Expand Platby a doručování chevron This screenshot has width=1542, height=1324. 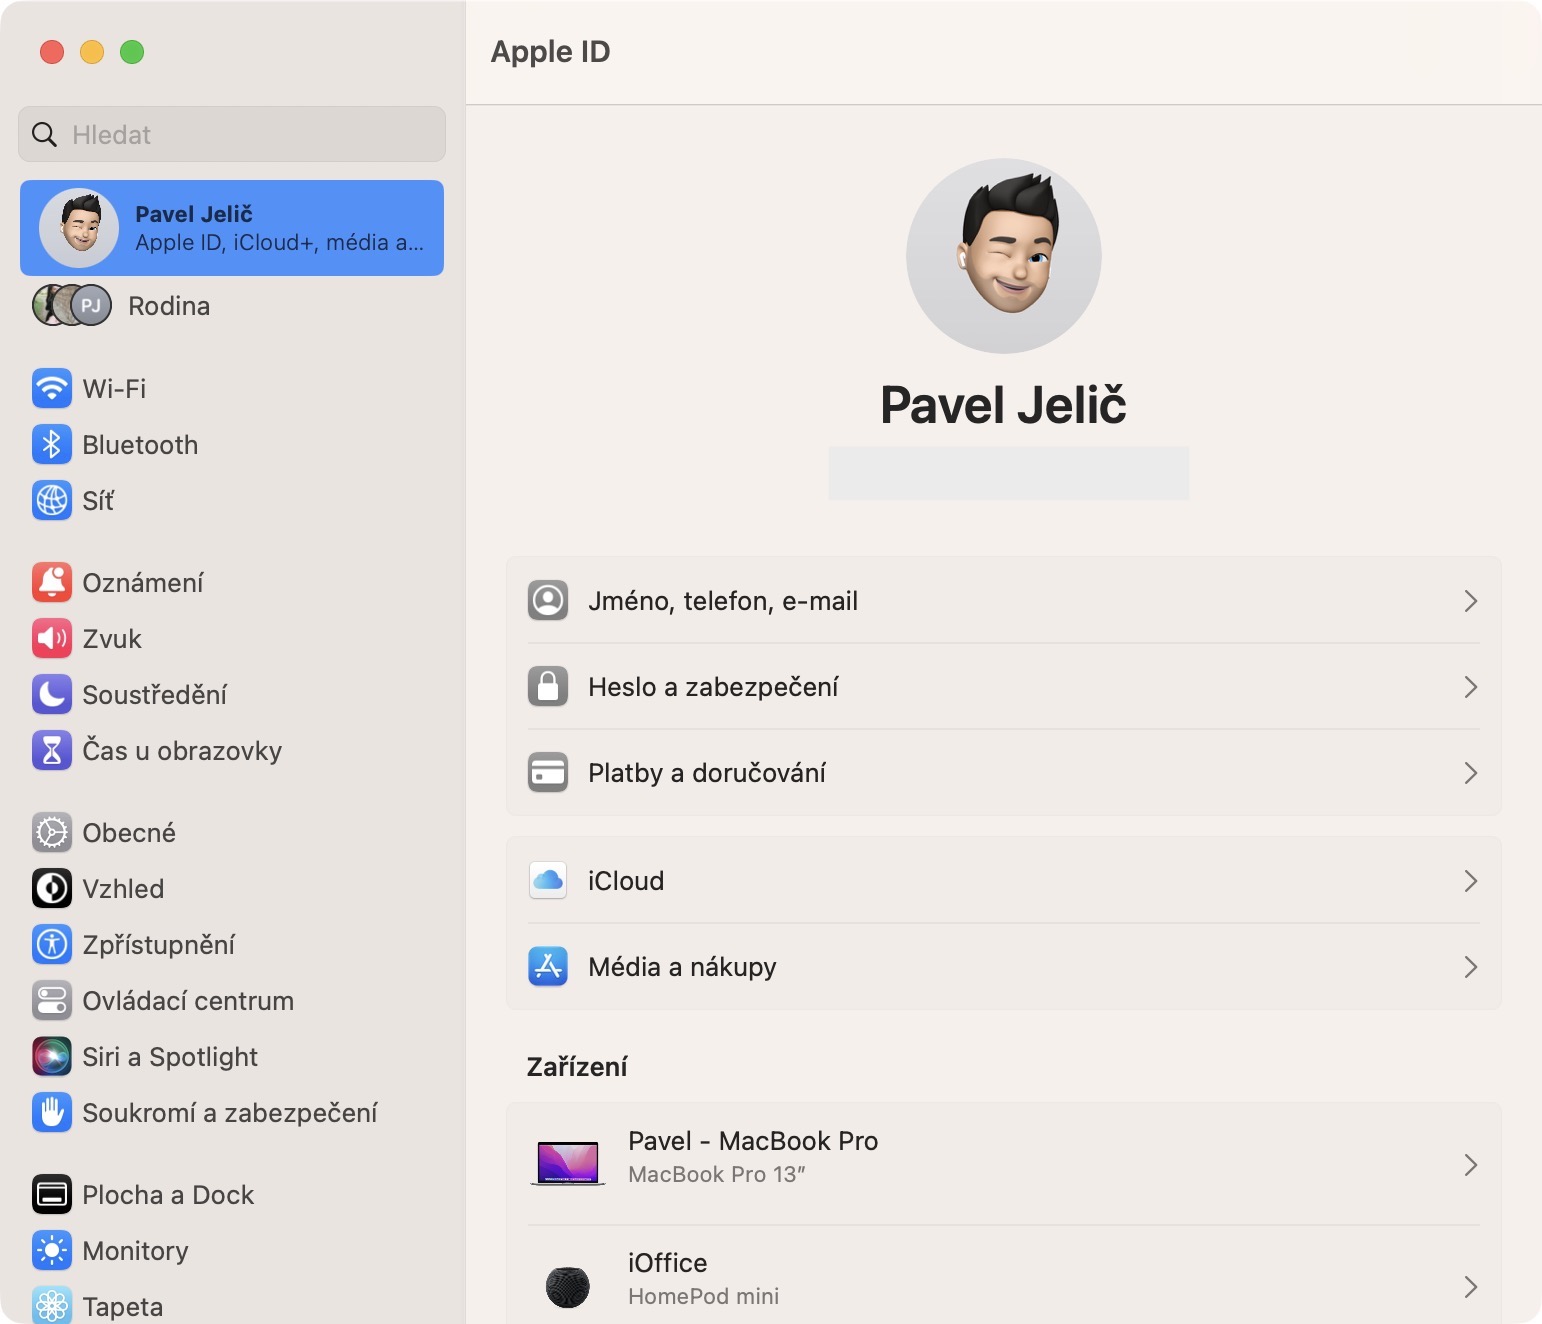(1470, 773)
